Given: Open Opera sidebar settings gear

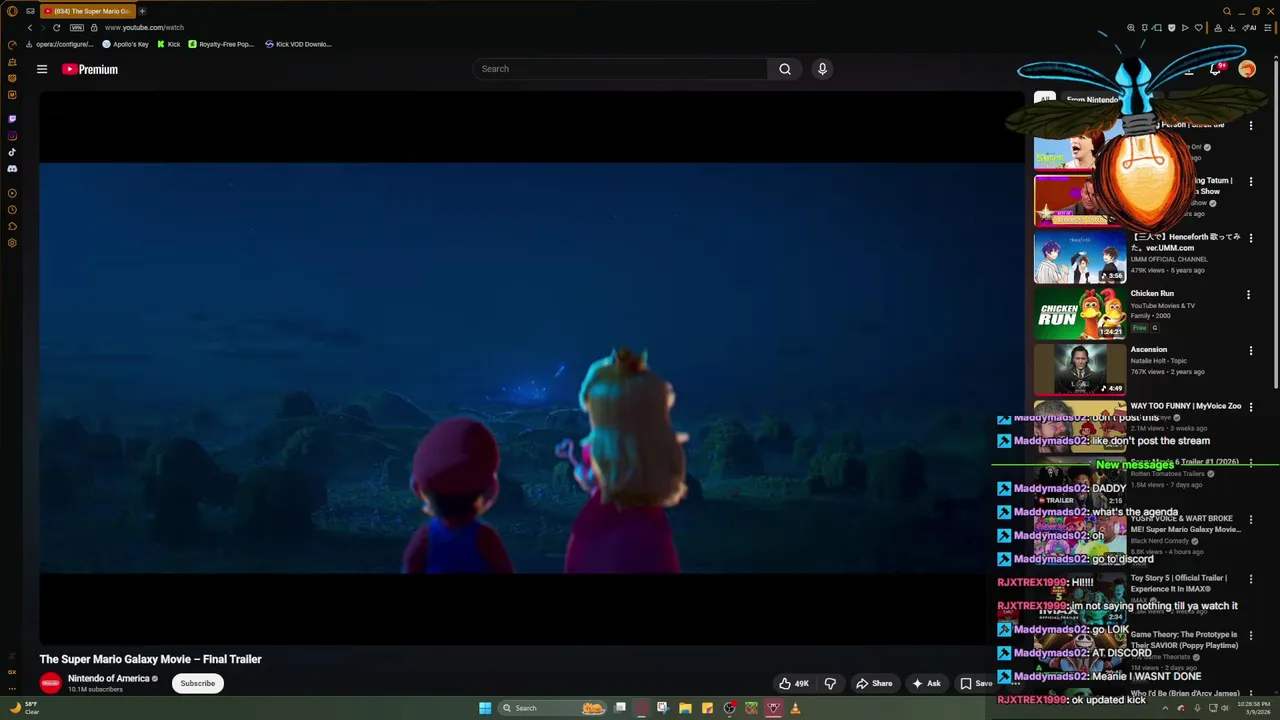Looking at the screenshot, I should pyautogui.click(x=12, y=243).
